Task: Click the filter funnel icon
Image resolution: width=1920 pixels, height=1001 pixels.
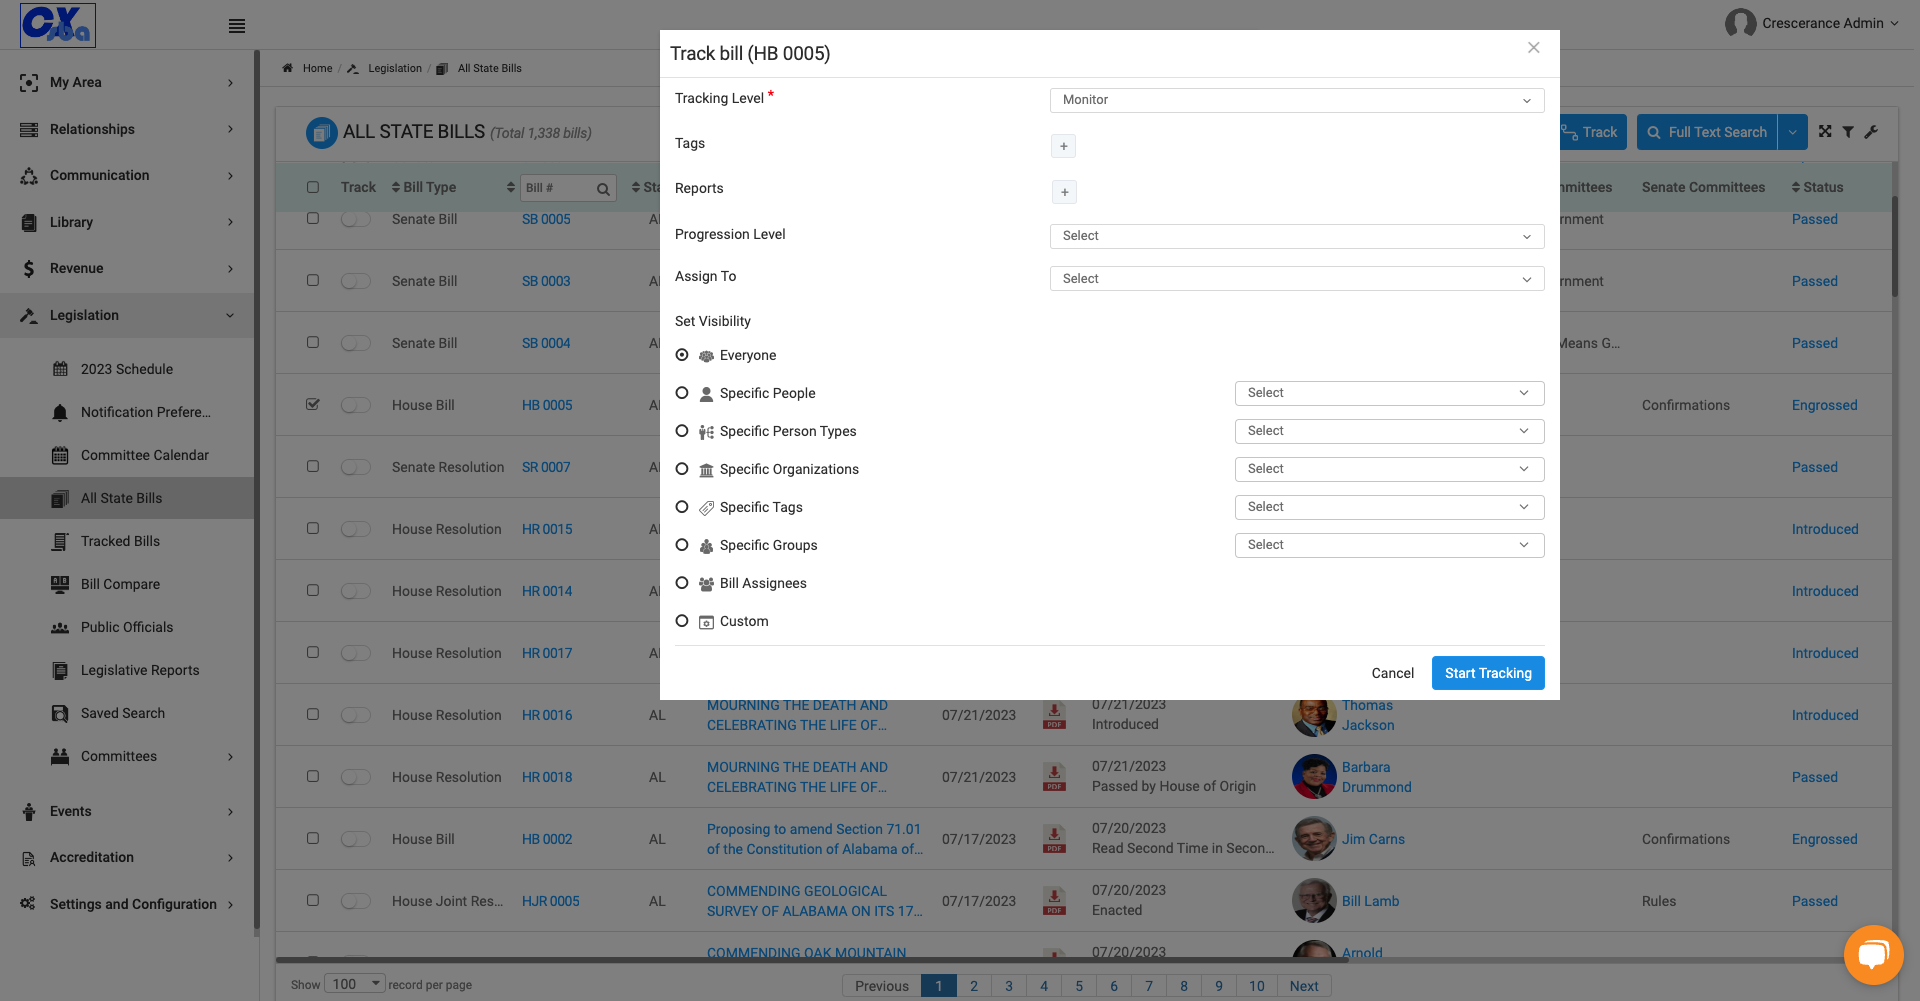Action: click(x=1848, y=132)
